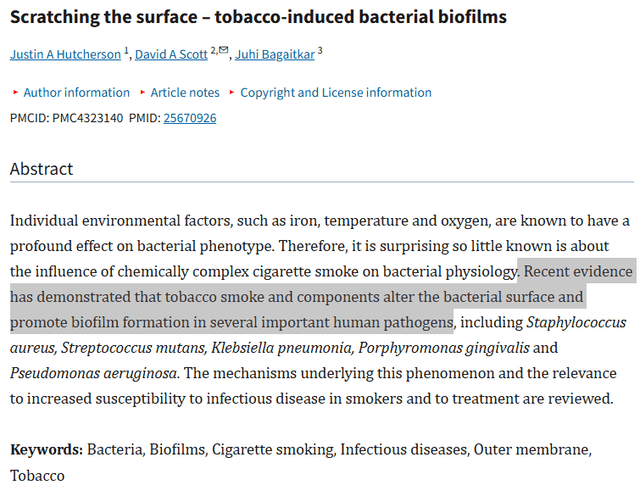Click affiliation superscript 3 after Bagaitkar

coord(319,50)
